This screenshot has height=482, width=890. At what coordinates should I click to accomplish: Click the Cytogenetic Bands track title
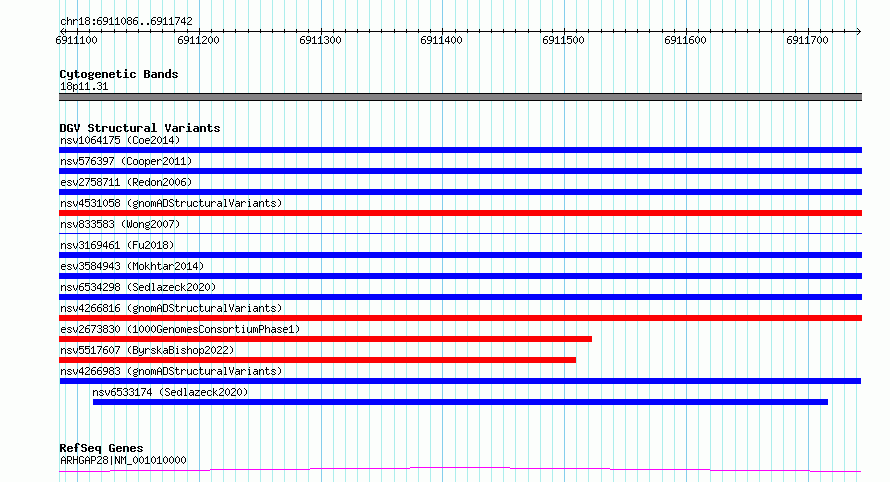pyautogui.click(x=119, y=74)
